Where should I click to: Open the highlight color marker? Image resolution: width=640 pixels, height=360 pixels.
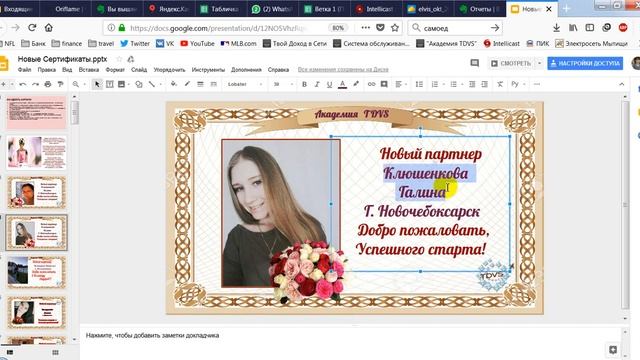(x=356, y=84)
